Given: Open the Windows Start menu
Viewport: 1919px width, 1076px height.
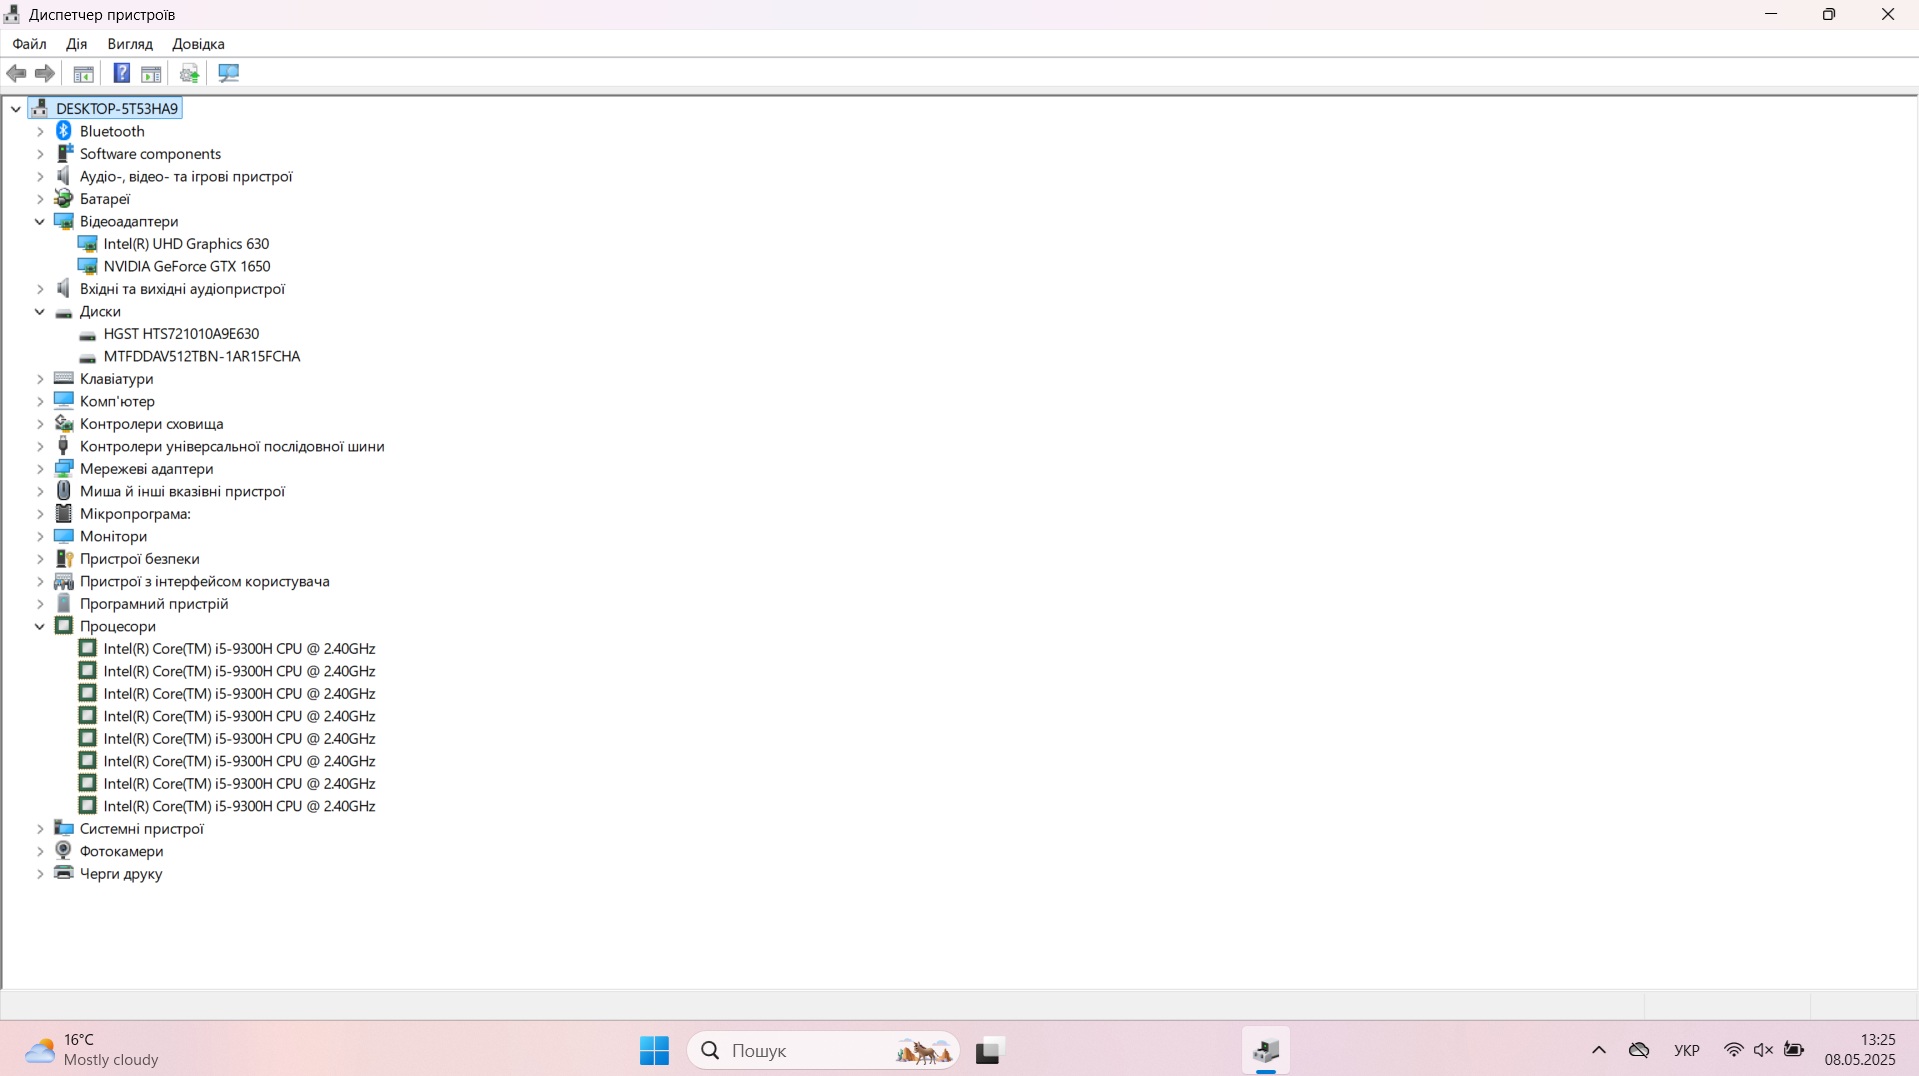Looking at the screenshot, I should click(x=655, y=1051).
